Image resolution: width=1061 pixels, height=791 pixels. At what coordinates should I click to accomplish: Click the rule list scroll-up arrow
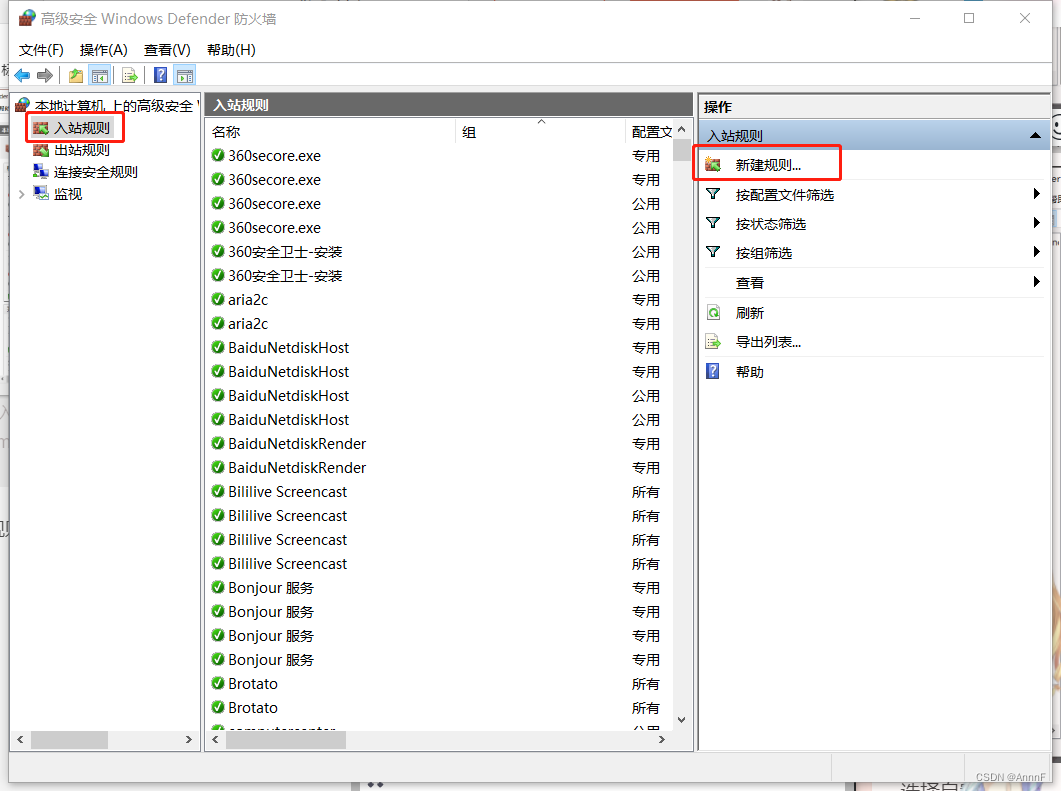click(x=681, y=129)
